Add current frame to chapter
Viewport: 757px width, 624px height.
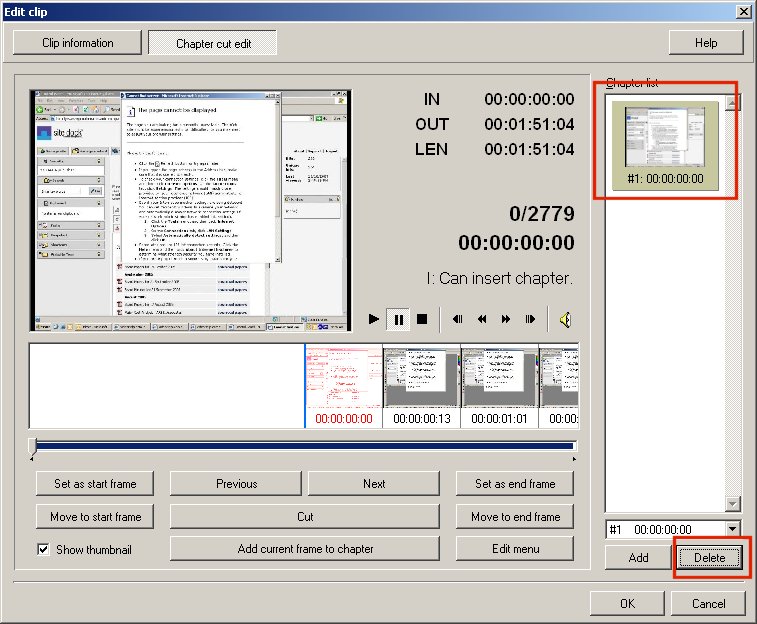[305, 549]
